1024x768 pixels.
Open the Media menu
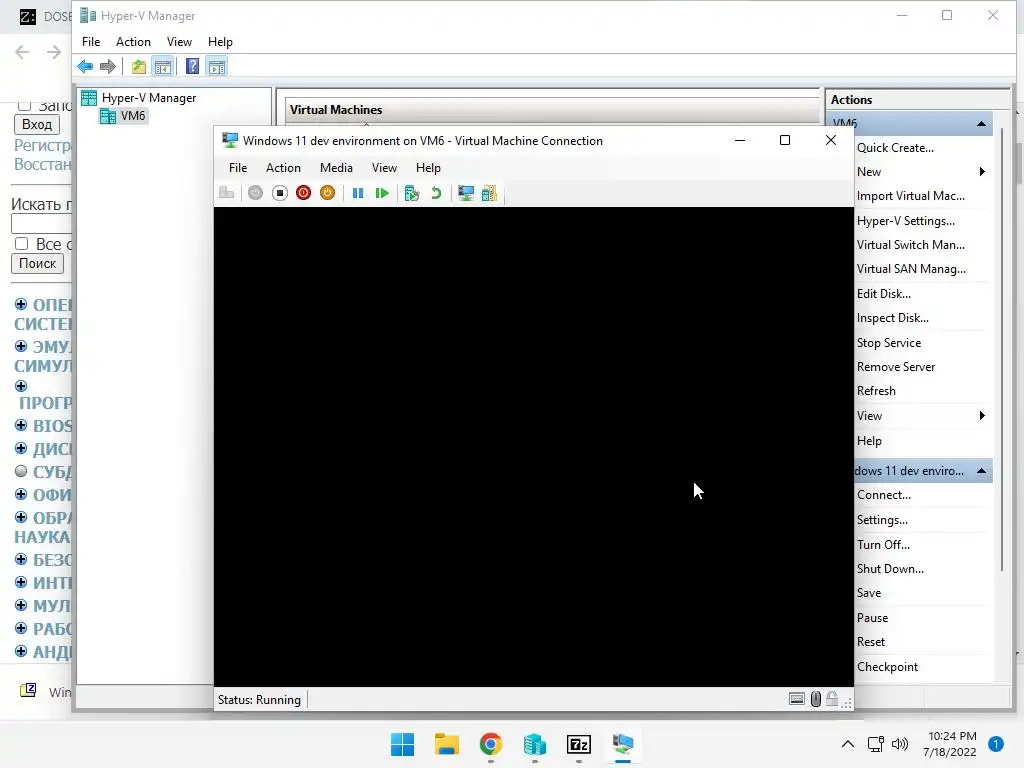336,168
